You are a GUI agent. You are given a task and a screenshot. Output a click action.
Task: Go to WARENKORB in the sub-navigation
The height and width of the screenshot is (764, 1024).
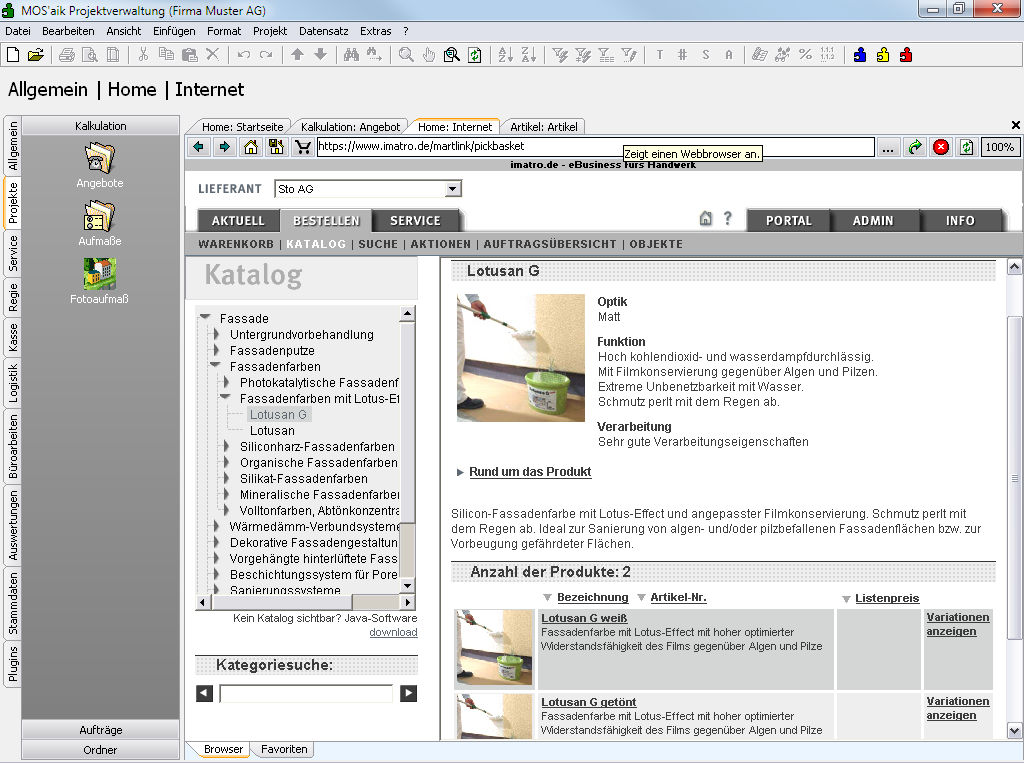click(x=236, y=244)
